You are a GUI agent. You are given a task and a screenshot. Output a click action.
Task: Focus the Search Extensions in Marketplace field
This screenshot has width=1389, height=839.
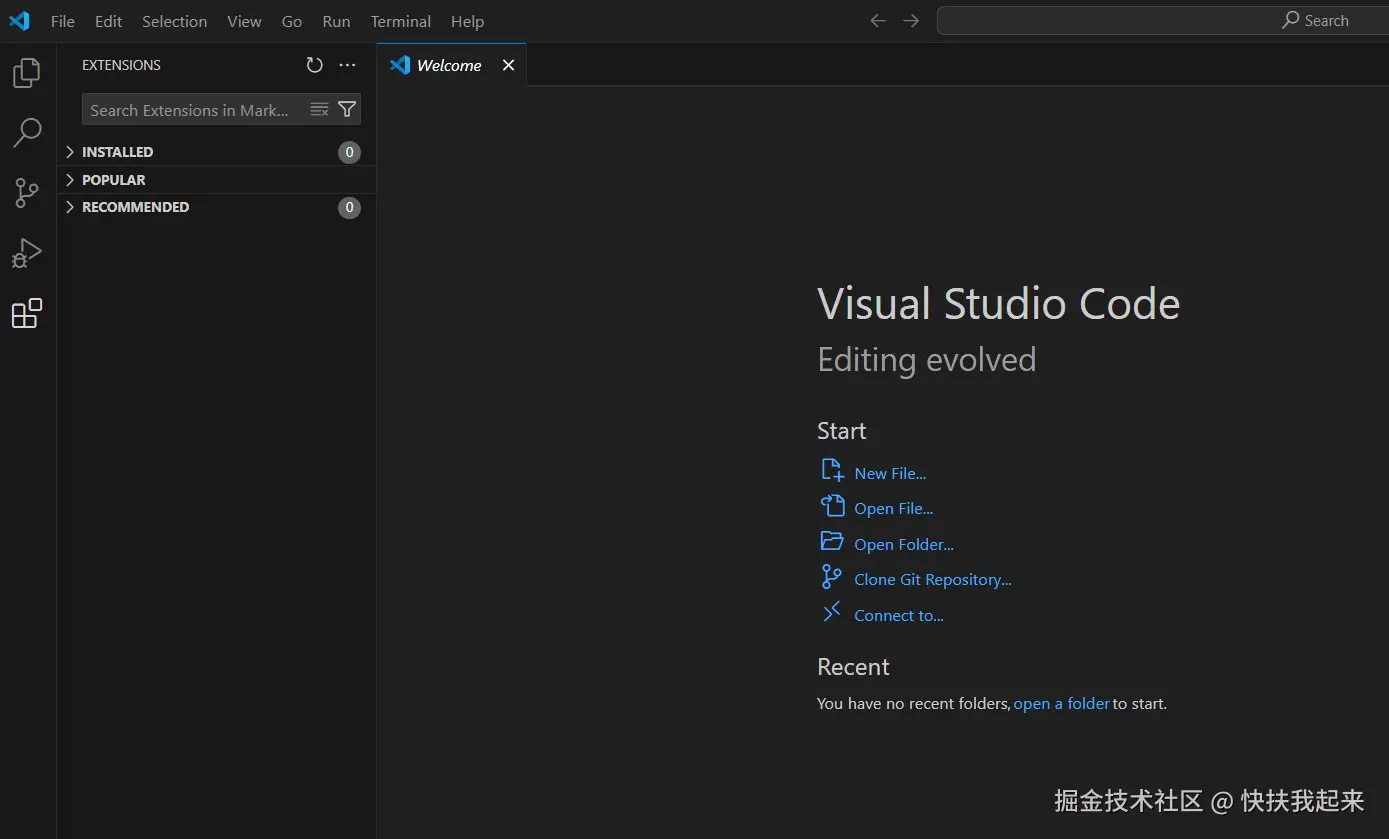[190, 110]
